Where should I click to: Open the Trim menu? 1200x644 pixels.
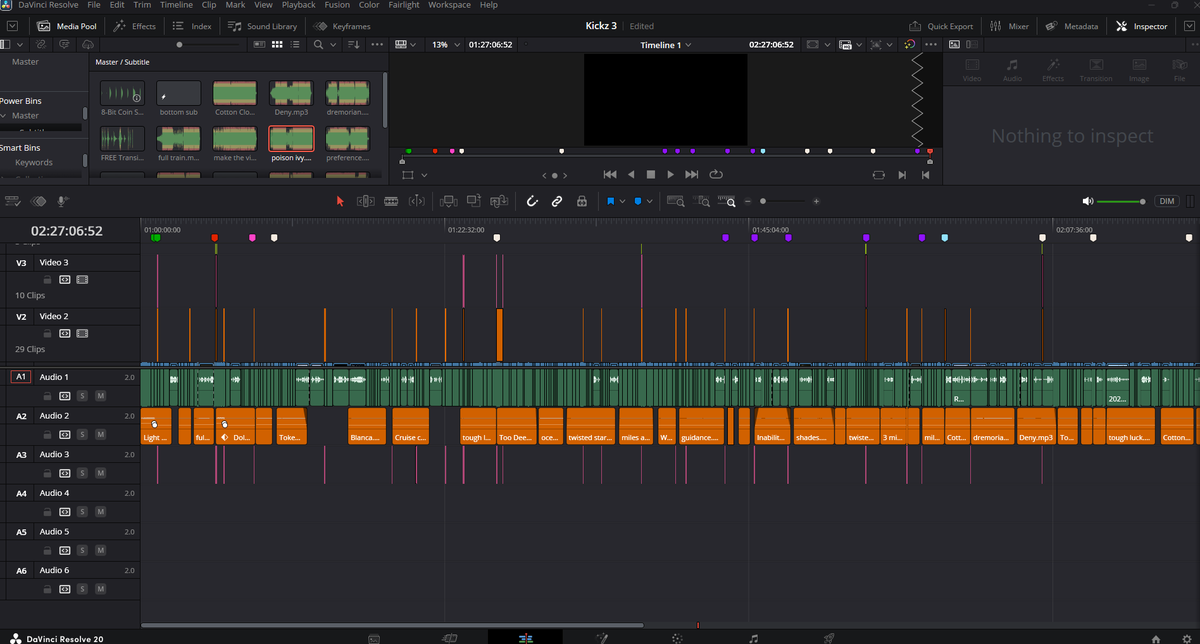(142, 5)
